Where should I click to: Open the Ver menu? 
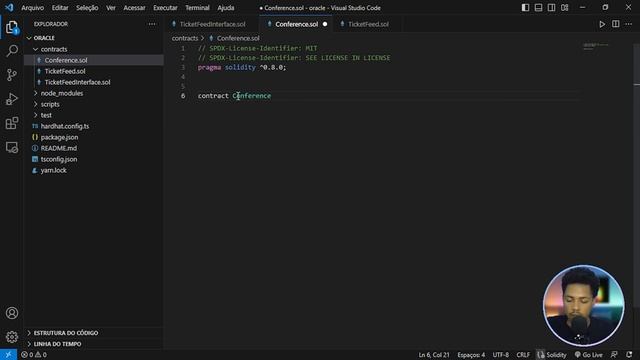click(x=111, y=8)
